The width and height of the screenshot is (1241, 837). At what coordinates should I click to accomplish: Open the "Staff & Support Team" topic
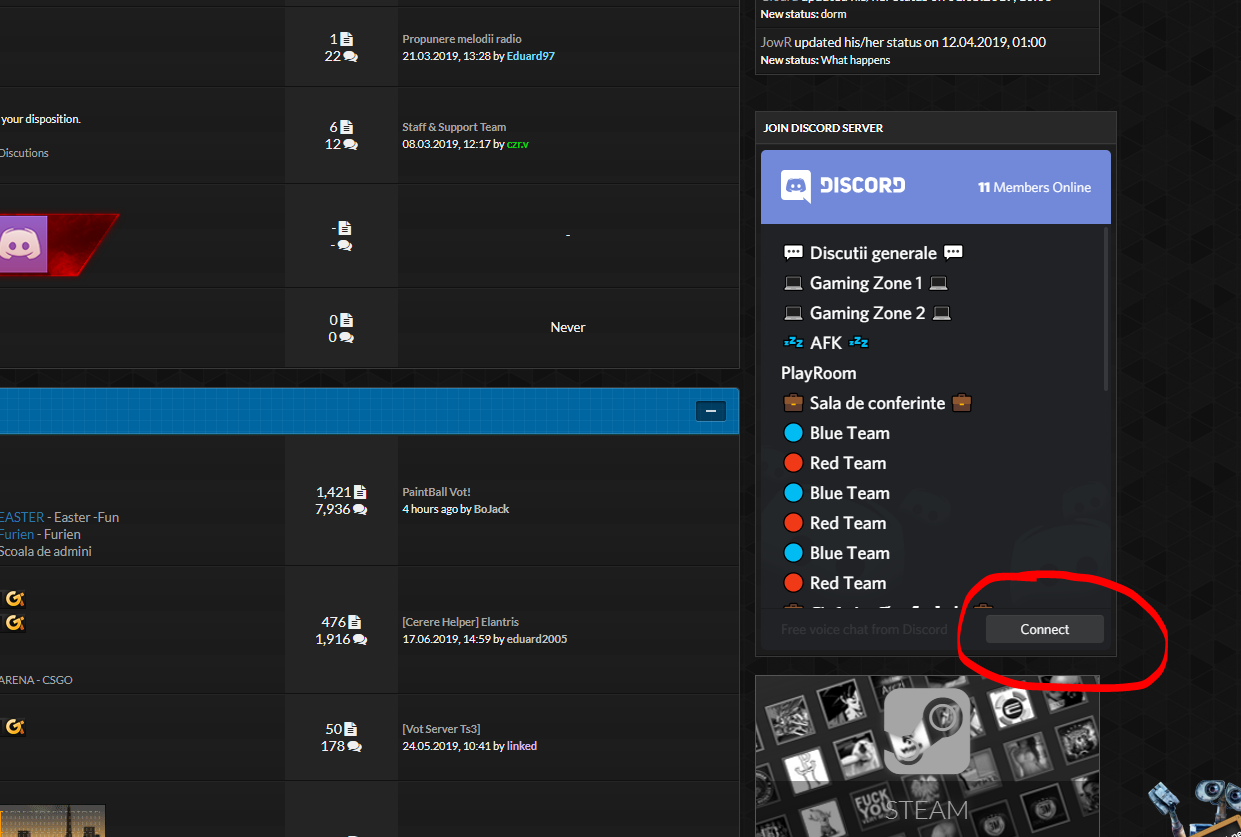click(454, 127)
